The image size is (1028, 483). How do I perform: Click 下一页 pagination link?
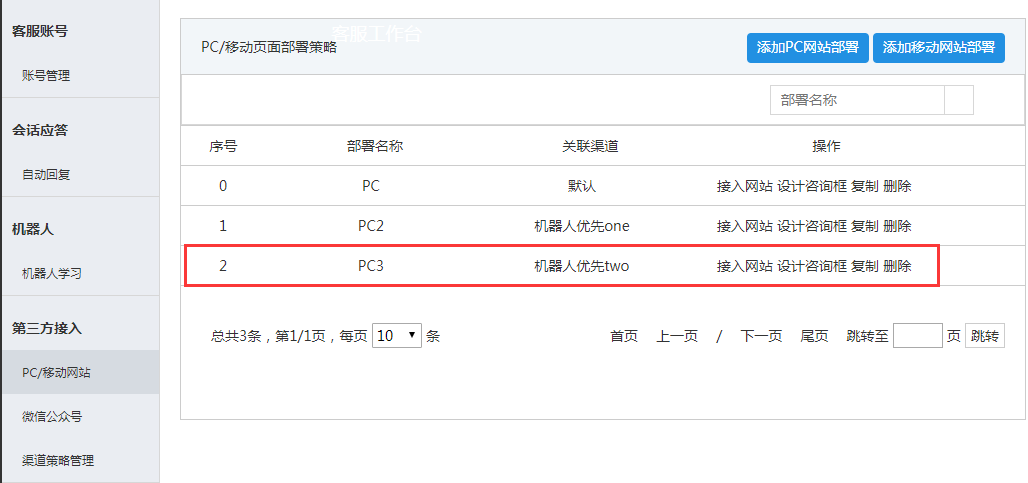click(x=761, y=336)
